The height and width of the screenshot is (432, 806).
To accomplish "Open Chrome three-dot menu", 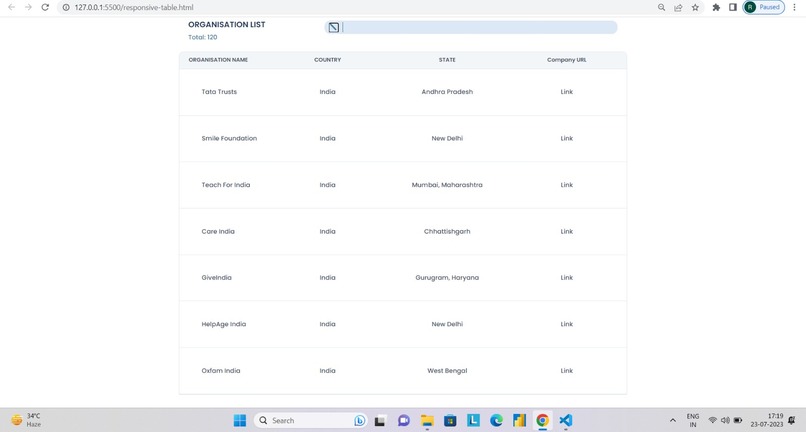I will [x=795, y=7].
